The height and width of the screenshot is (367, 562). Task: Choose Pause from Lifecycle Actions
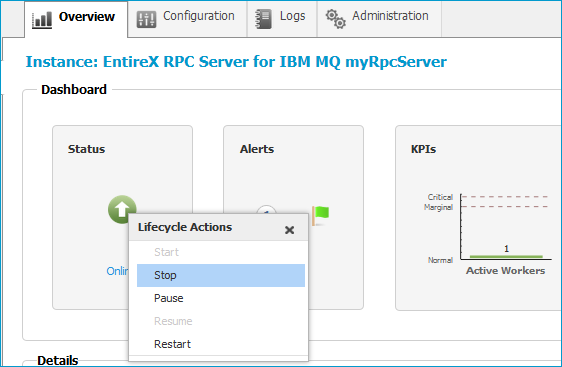(221, 298)
